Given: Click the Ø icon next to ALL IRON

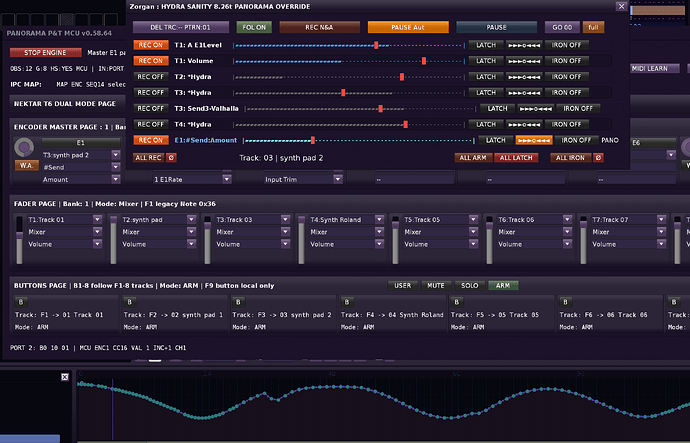Looking at the screenshot, I should (x=598, y=157).
